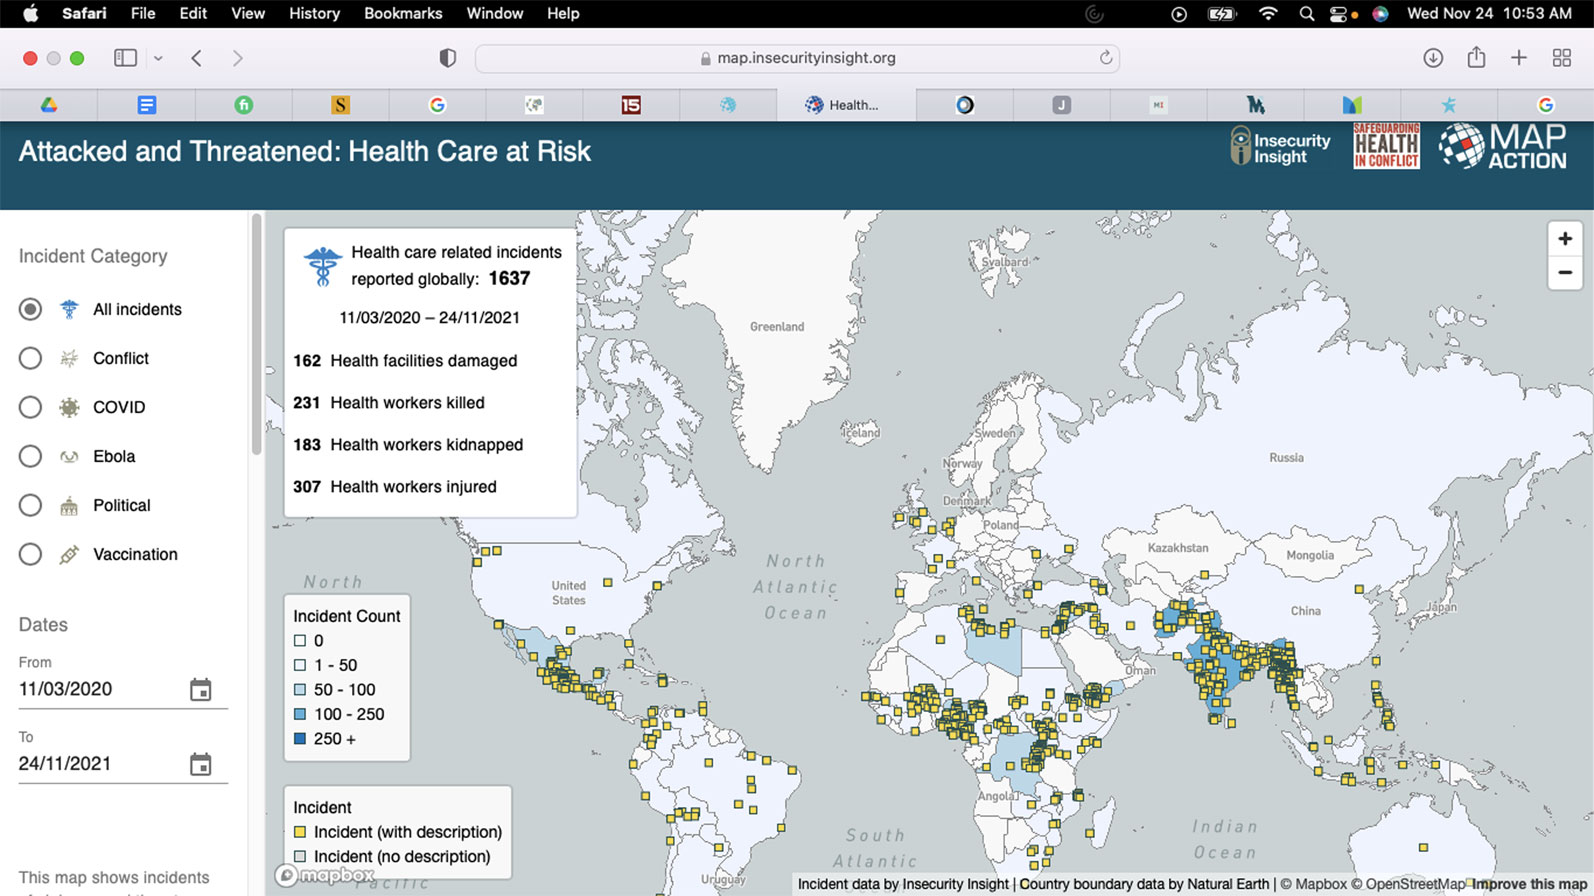
Task: Open the From date calendar picker
Action: pos(200,690)
